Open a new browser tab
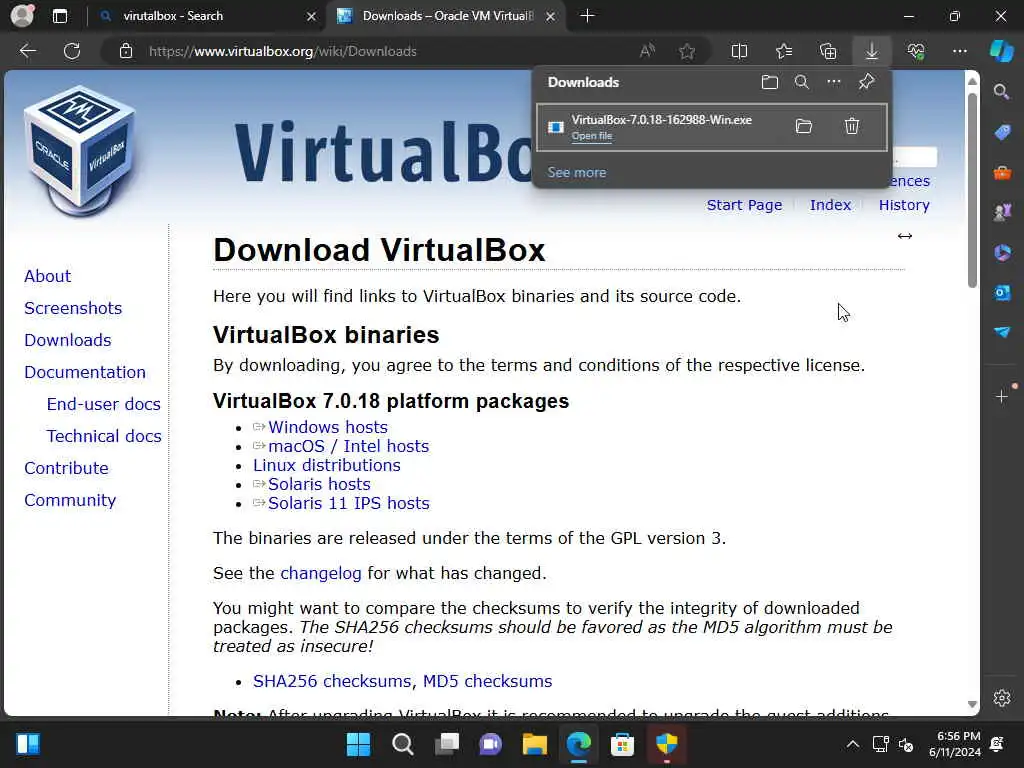 pyautogui.click(x=587, y=16)
